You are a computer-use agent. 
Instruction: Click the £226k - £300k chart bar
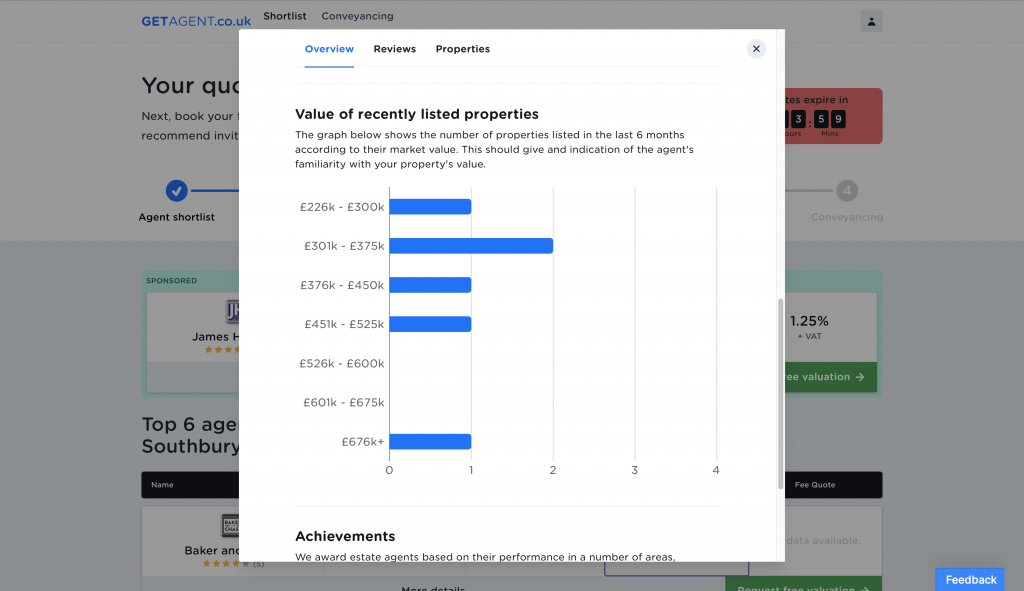[429, 207]
